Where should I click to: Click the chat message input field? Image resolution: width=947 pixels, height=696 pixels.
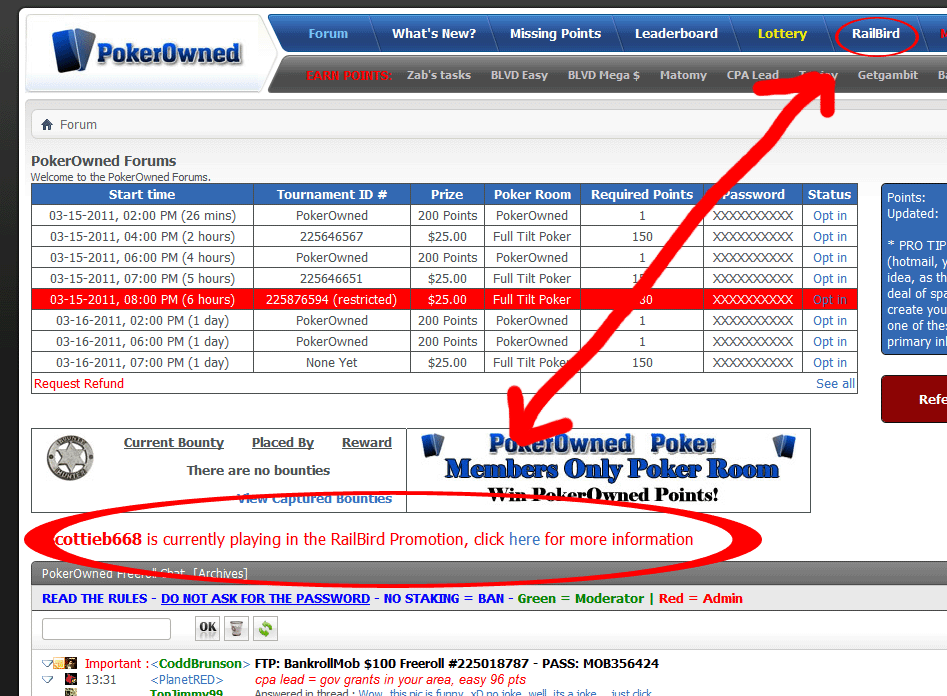pos(106,629)
